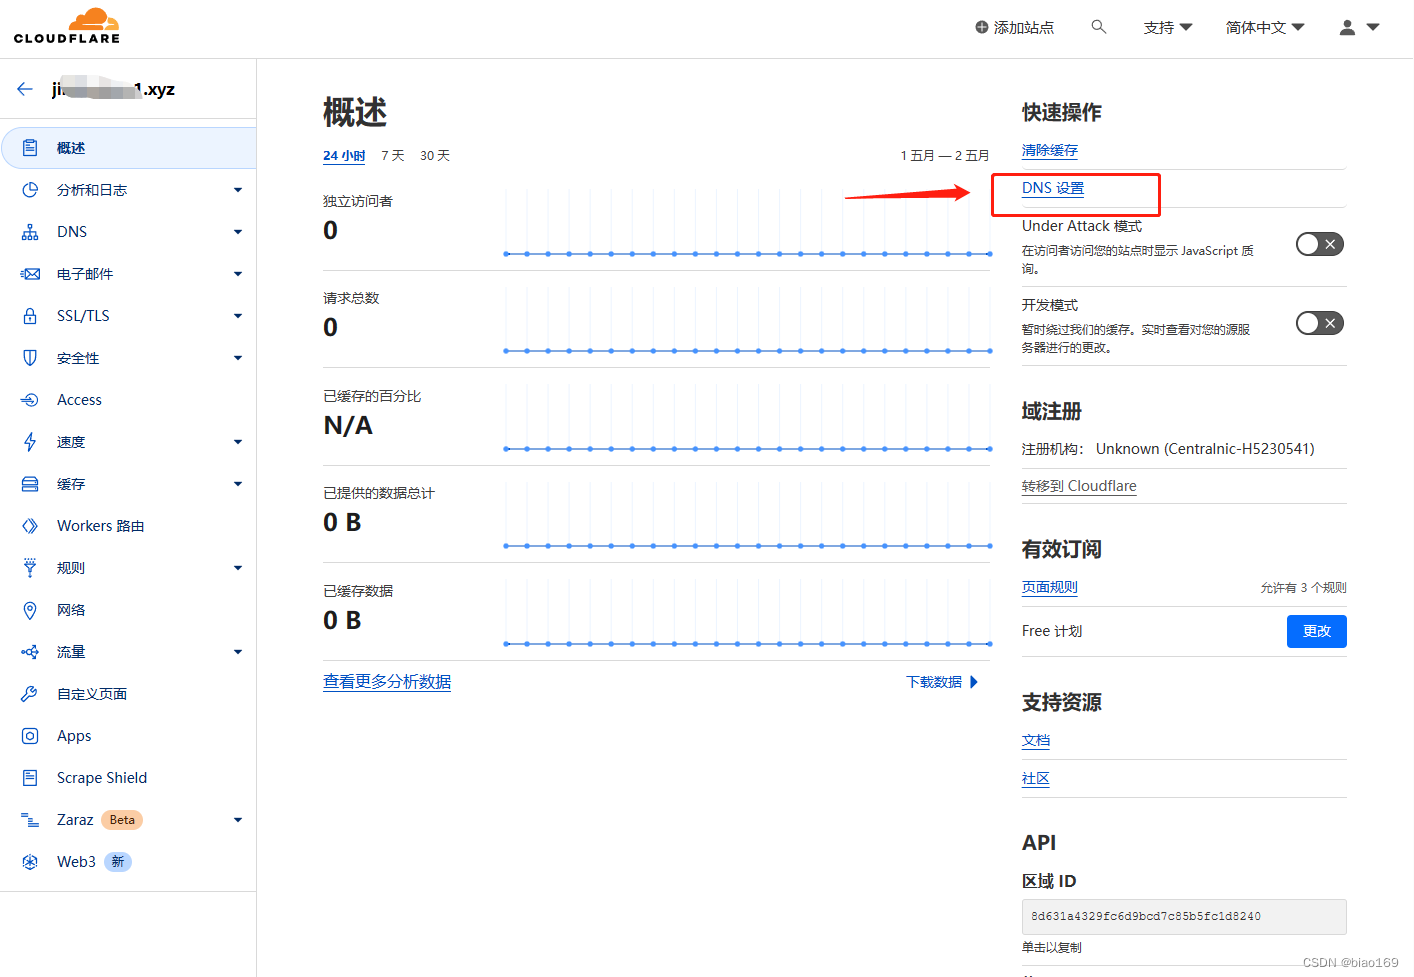Click the 下载数据 link
The image size is (1414, 977).
coord(933,682)
